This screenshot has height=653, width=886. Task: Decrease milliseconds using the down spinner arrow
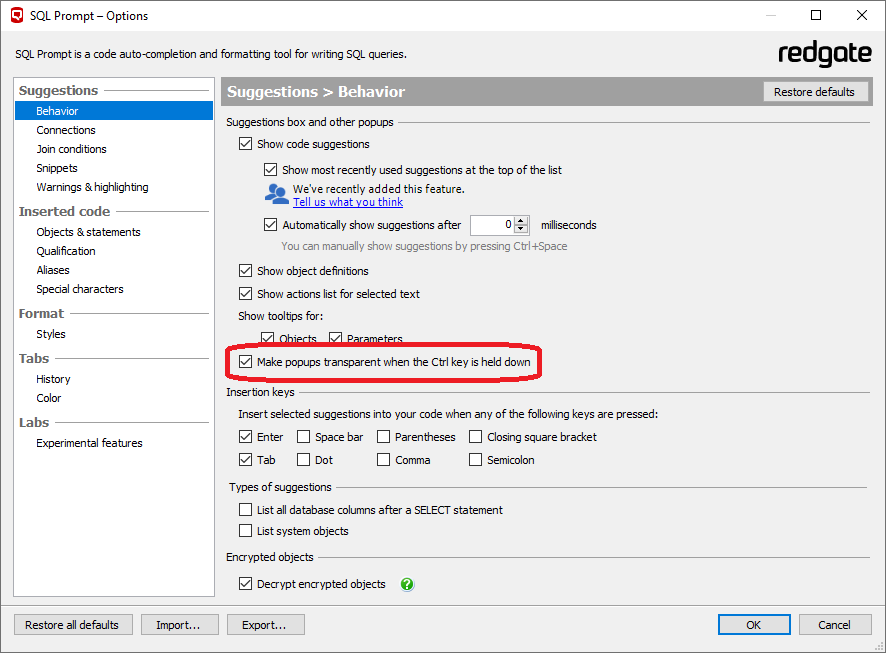point(521,230)
